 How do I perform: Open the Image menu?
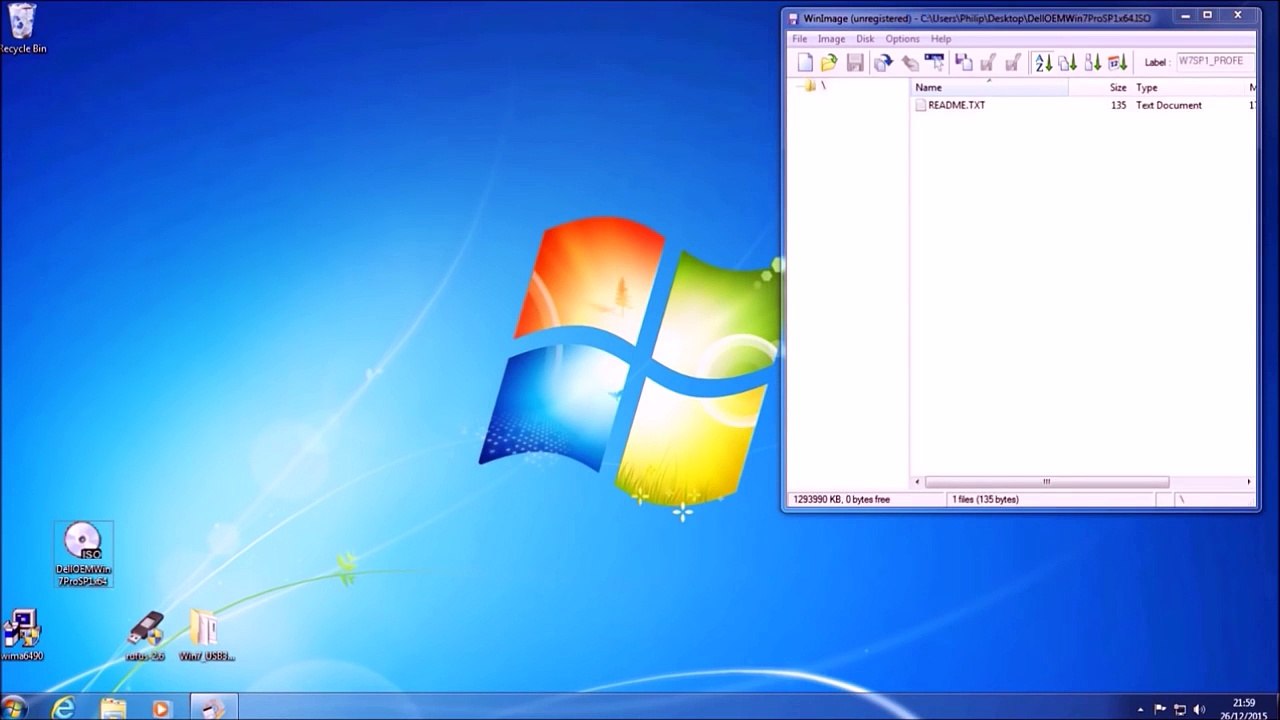(x=832, y=39)
